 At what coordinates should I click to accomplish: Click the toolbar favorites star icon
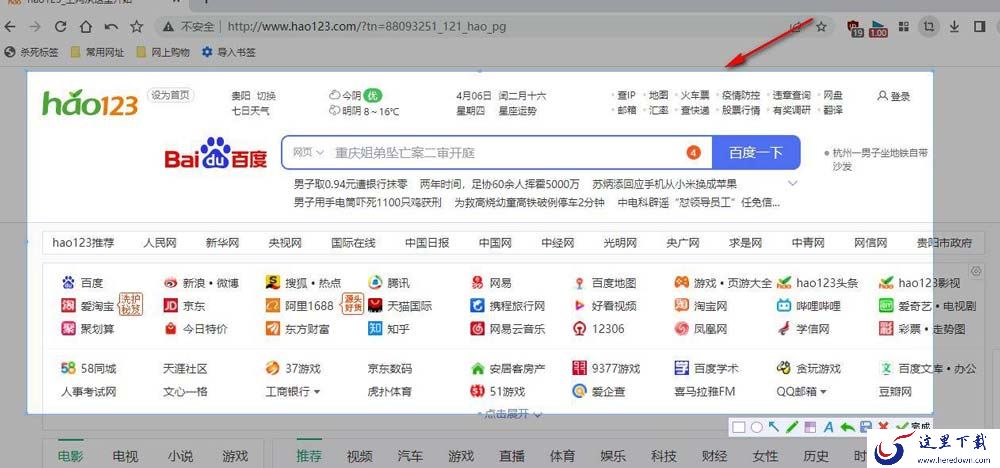(136, 26)
